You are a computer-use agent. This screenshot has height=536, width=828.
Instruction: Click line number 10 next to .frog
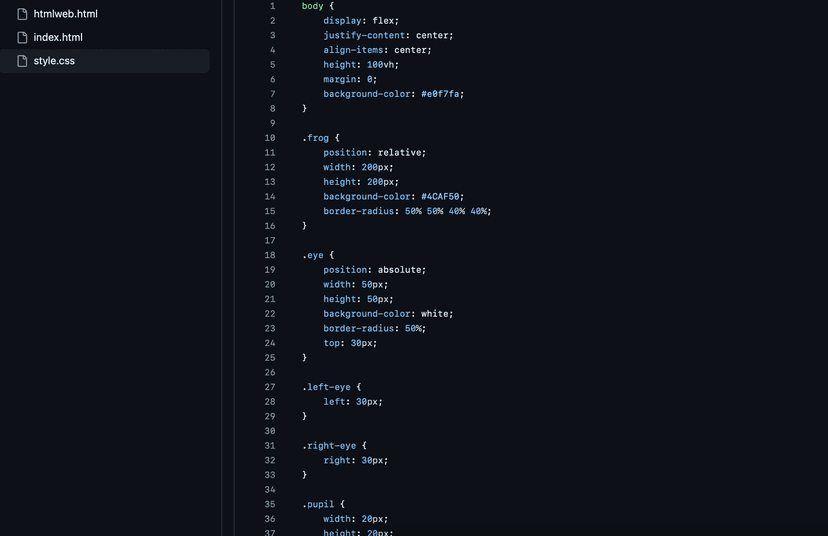pyautogui.click(x=270, y=138)
